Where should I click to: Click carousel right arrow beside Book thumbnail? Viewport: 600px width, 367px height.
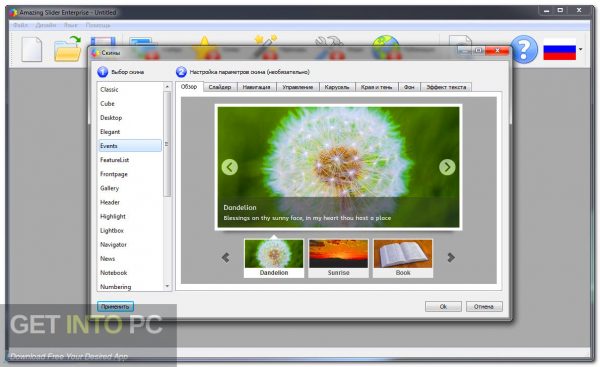[x=451, y=258]
